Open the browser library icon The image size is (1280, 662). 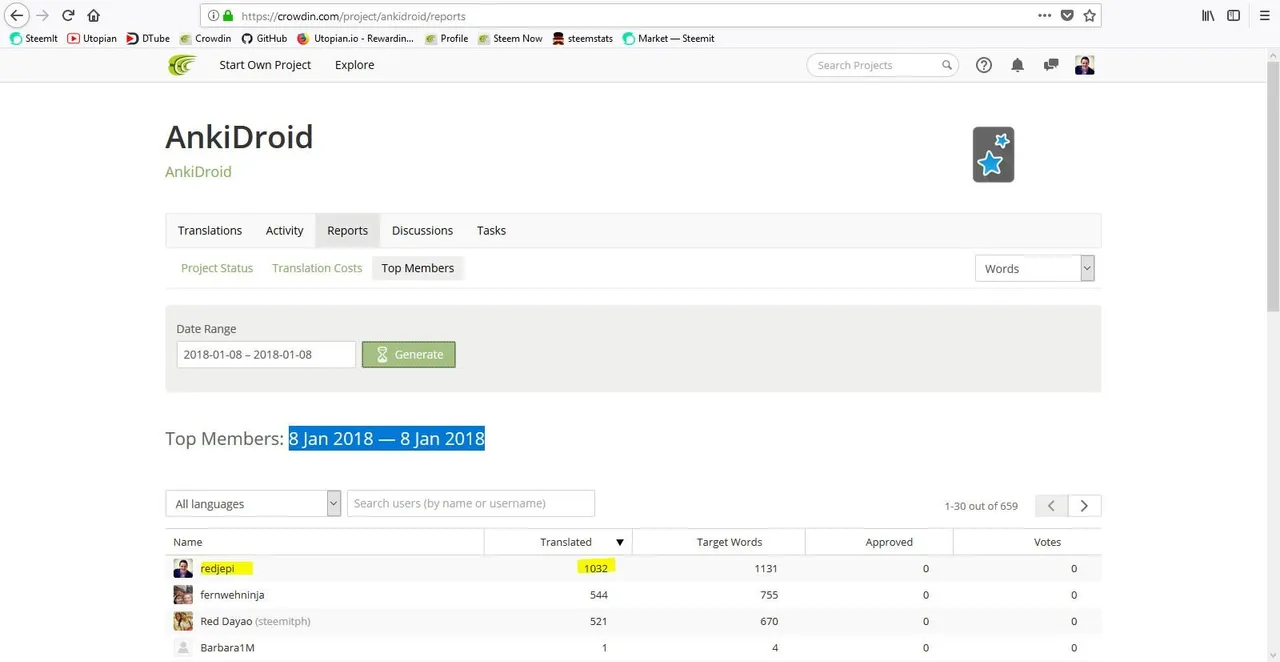pos(1208,16)
